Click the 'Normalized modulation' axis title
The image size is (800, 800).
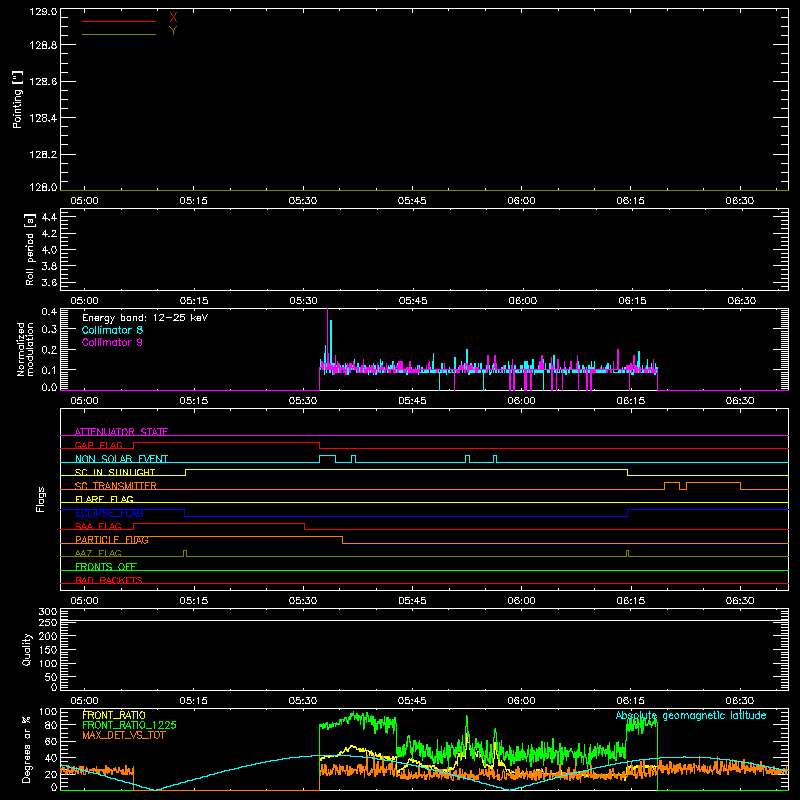pos(25,349)
